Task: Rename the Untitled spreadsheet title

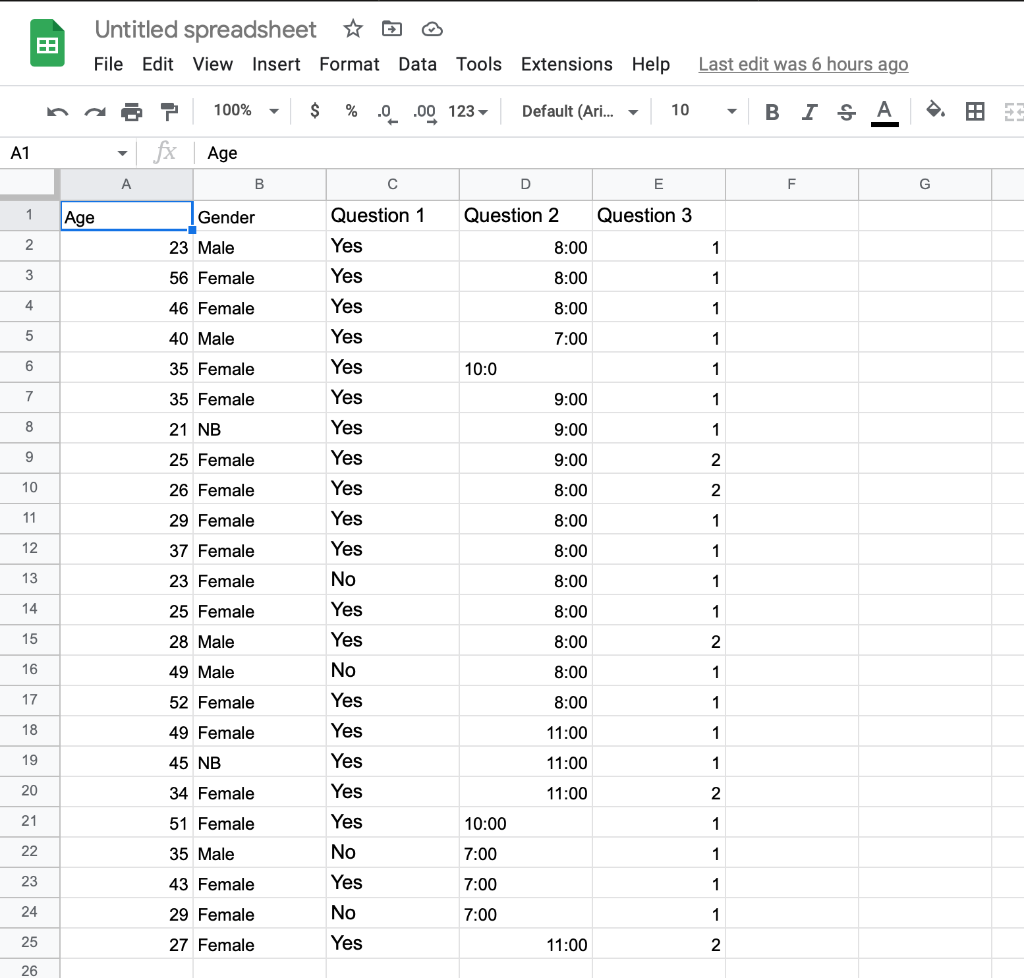Action: point(205,30)
